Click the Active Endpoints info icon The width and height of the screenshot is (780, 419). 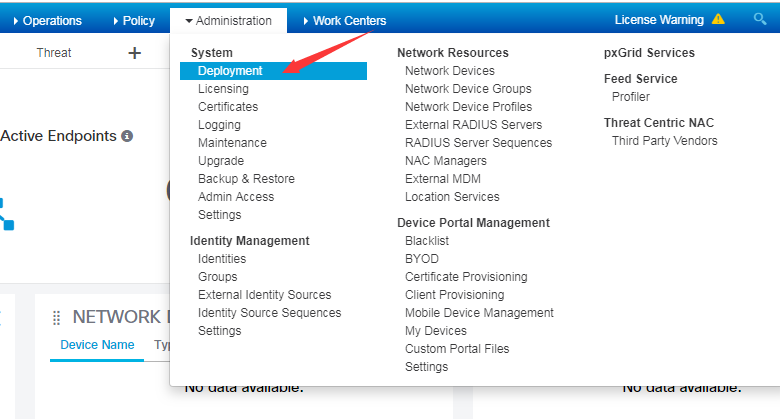pos(127,136)
